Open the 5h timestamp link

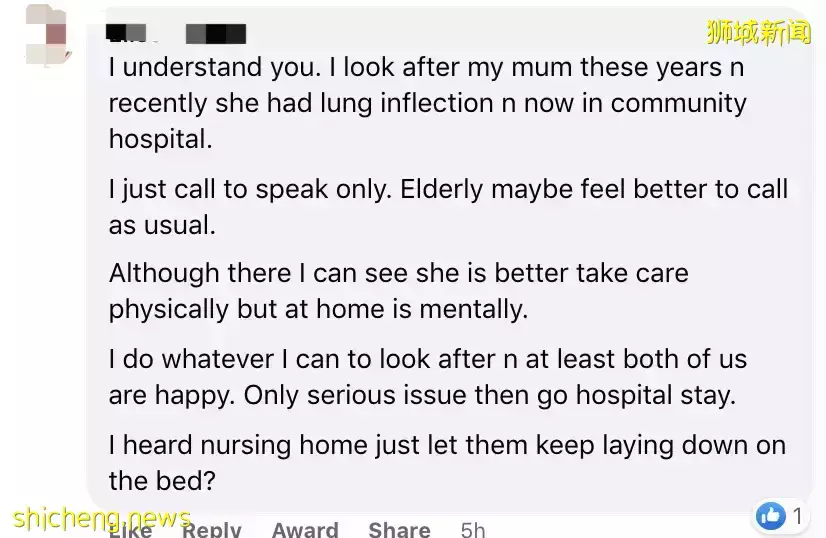click(x=473, y=529)
